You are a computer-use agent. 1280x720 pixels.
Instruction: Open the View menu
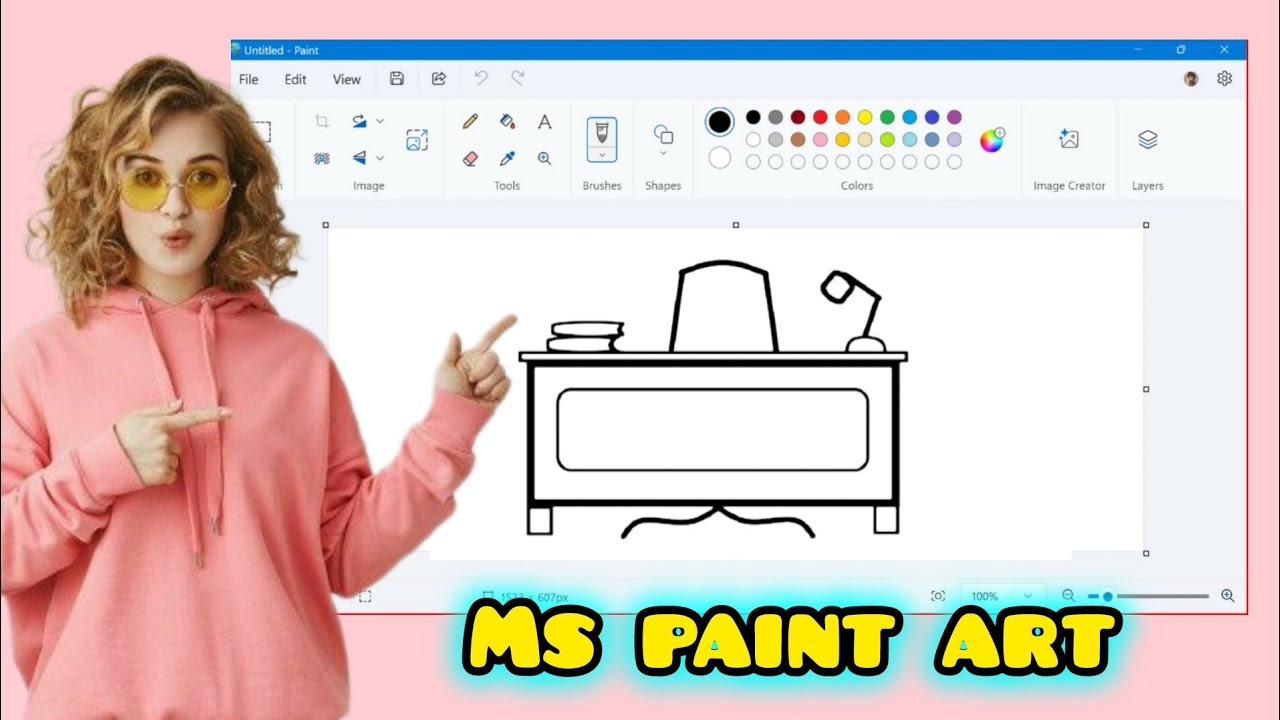click(346, 79)
